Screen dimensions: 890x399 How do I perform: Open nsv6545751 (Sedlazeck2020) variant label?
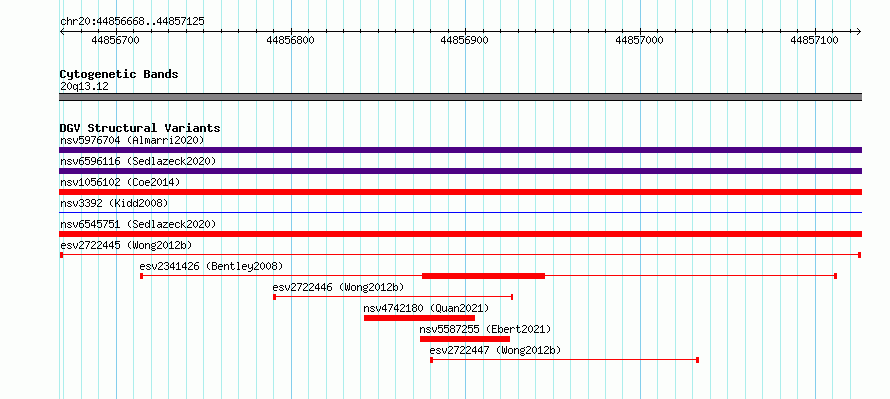point(138,224)
